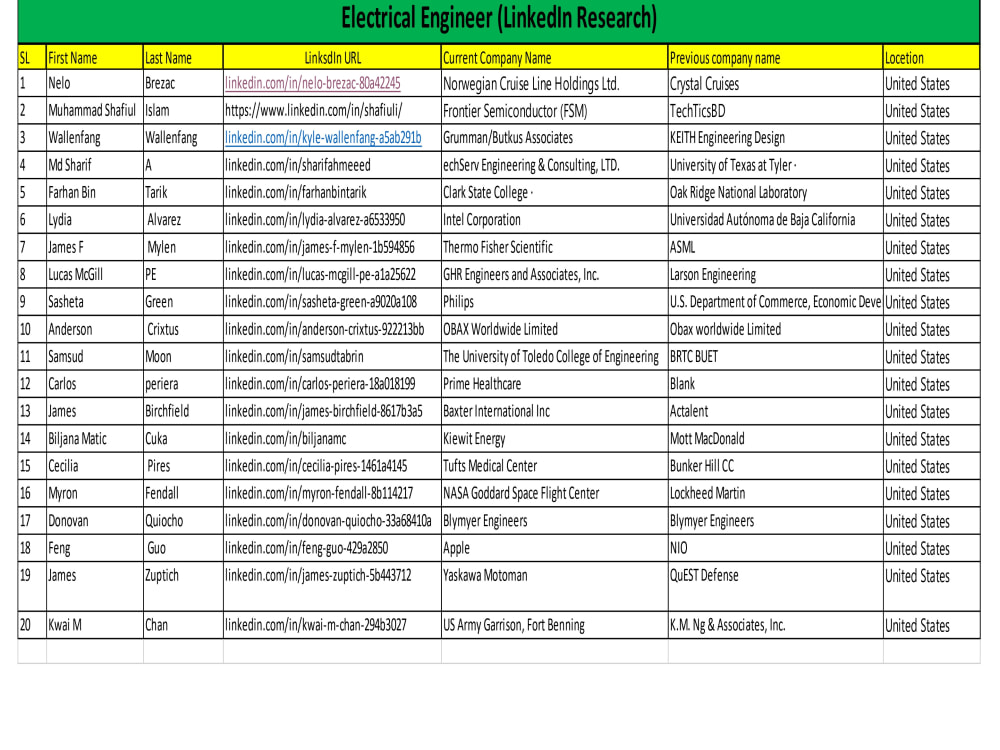Select the 'linkedin.com/in/donovan-quiocho-33a68410a' cell
1000x750 pixels.
332,522
